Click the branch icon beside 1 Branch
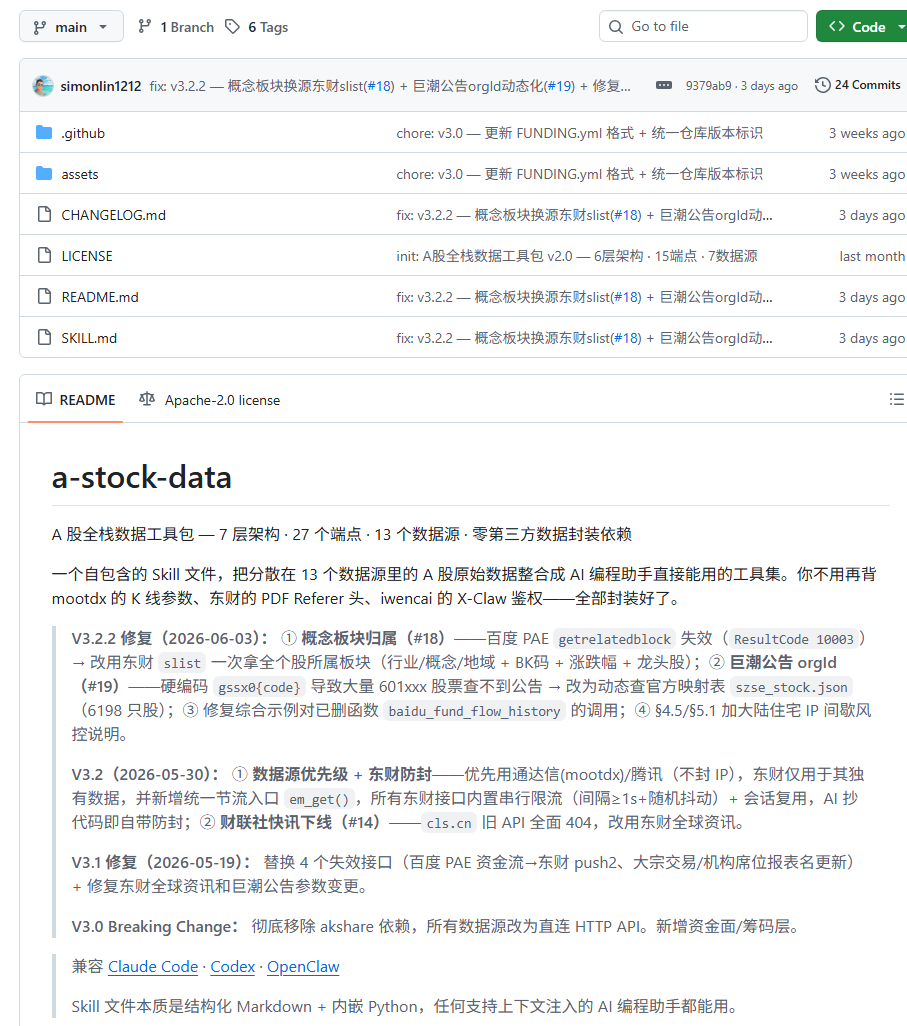 (145, 27)
